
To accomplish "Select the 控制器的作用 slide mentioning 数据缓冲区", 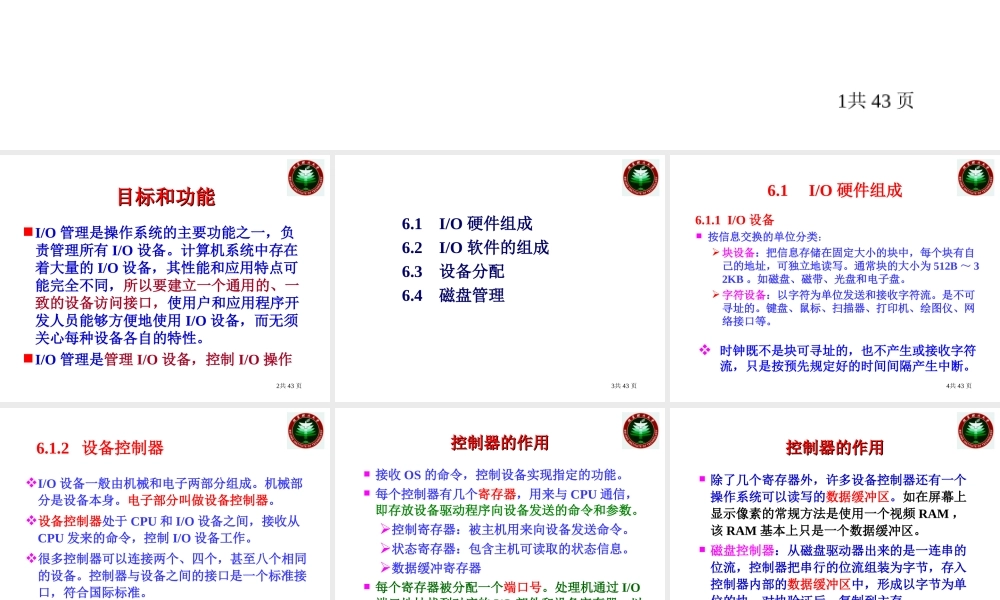I will (x=835, y=504).
